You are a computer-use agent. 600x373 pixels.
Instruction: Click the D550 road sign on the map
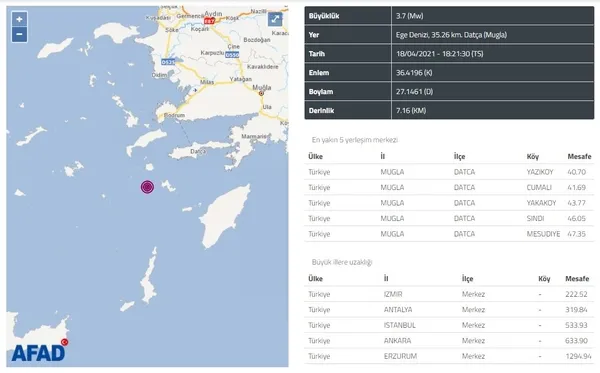click(232, 55)
